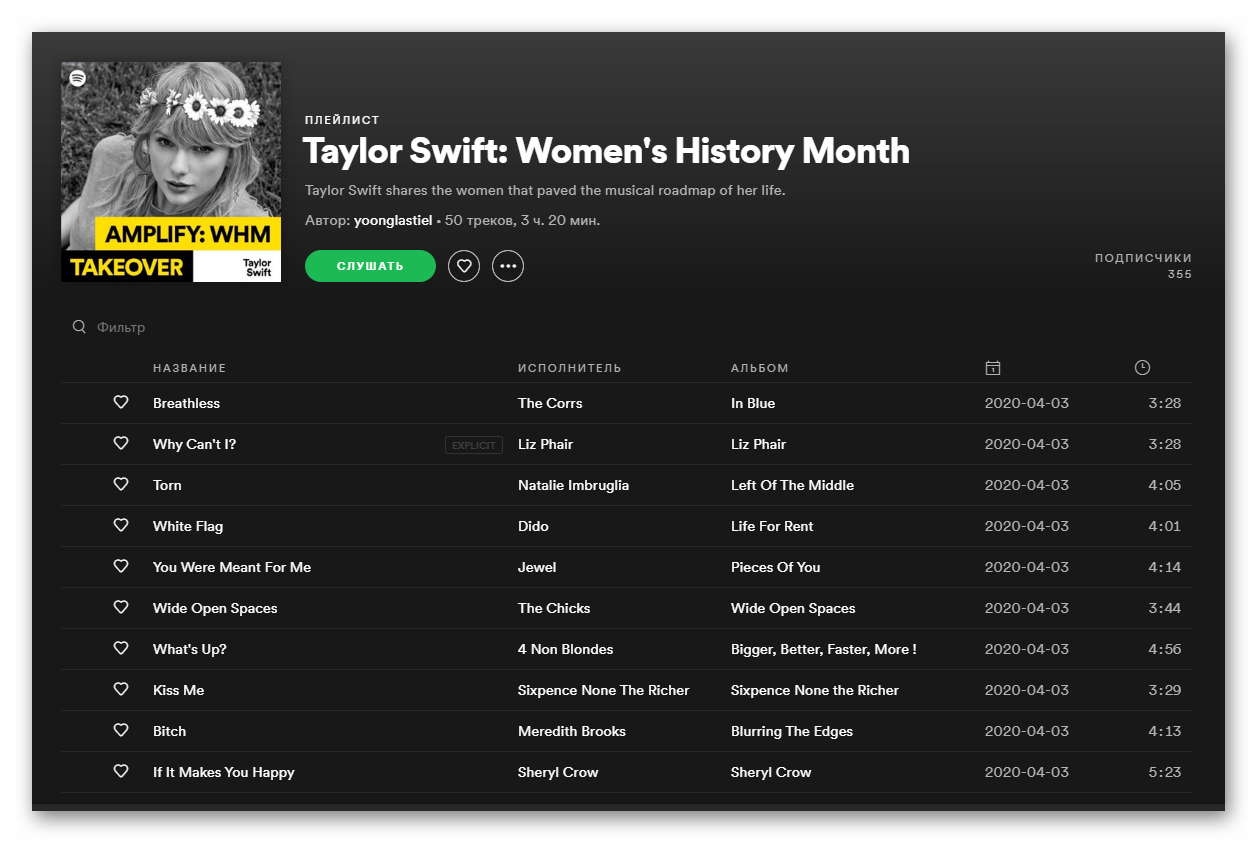Like If It Makes You Happy

pos(121,771)
